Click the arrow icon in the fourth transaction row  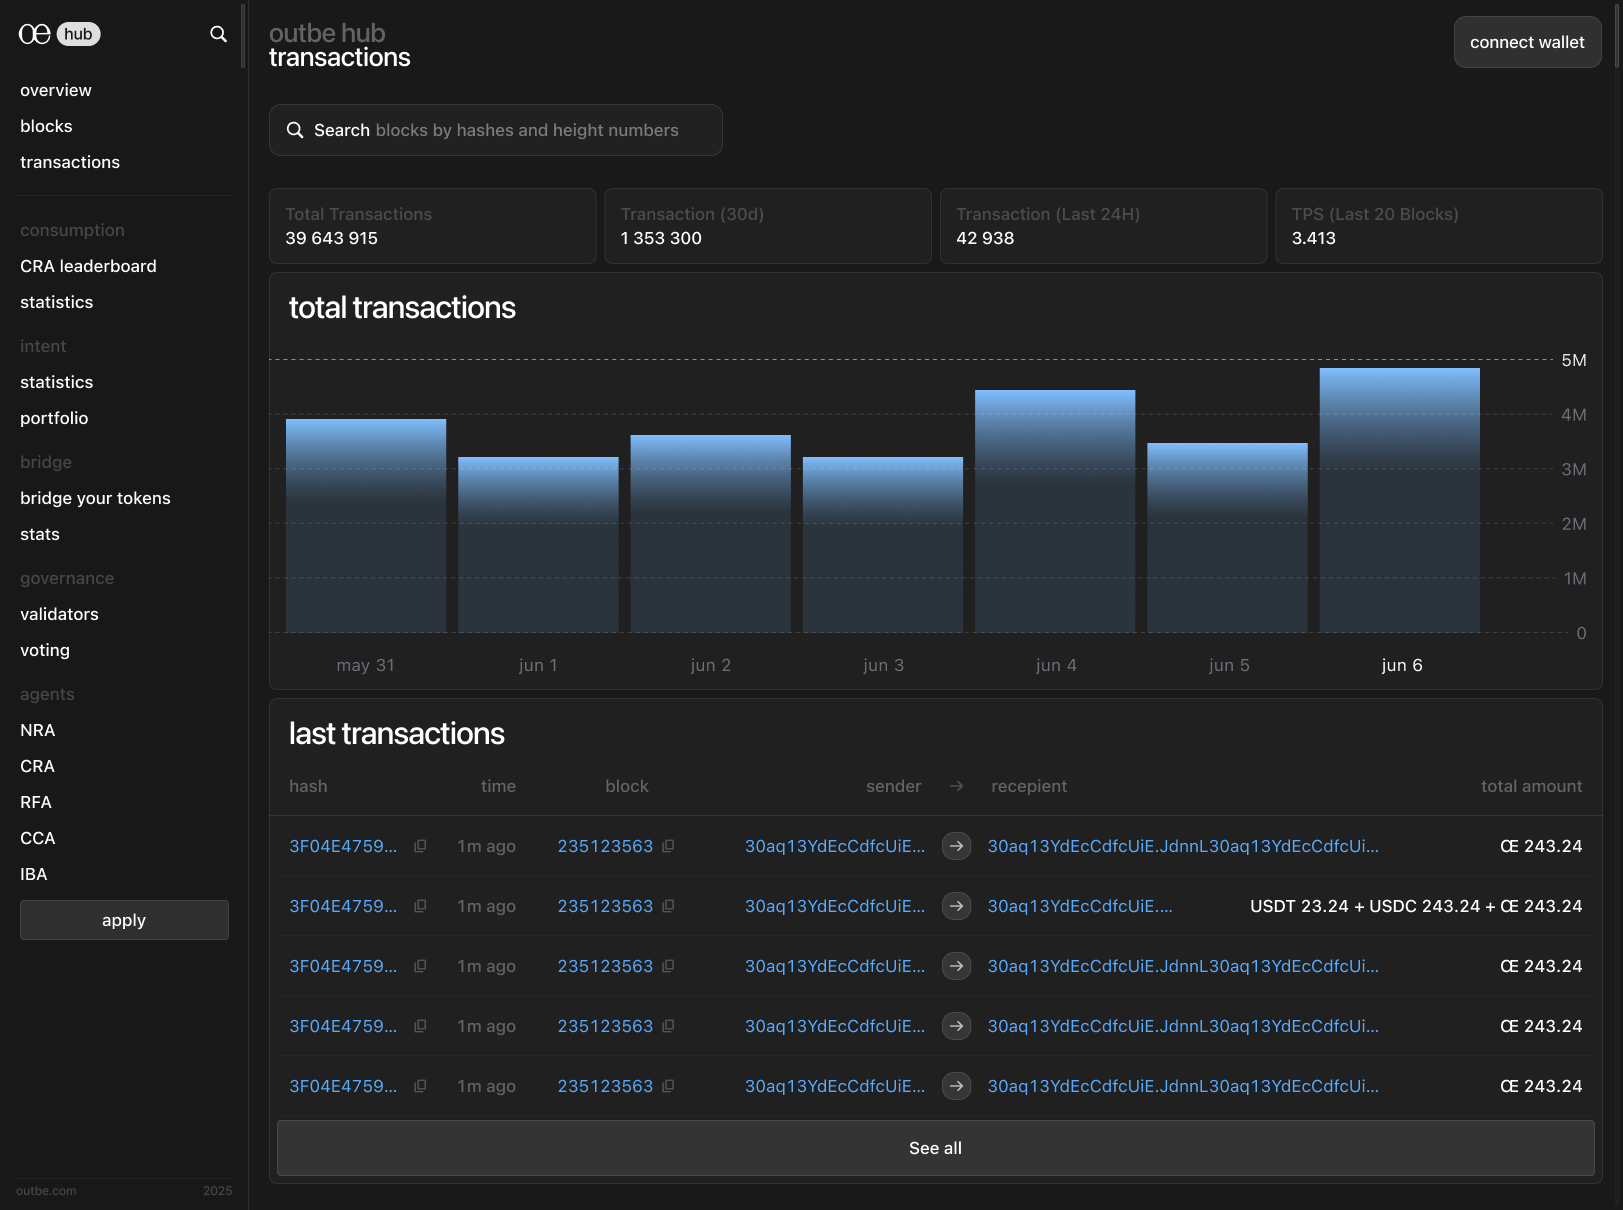click(x=957, y=1026)
